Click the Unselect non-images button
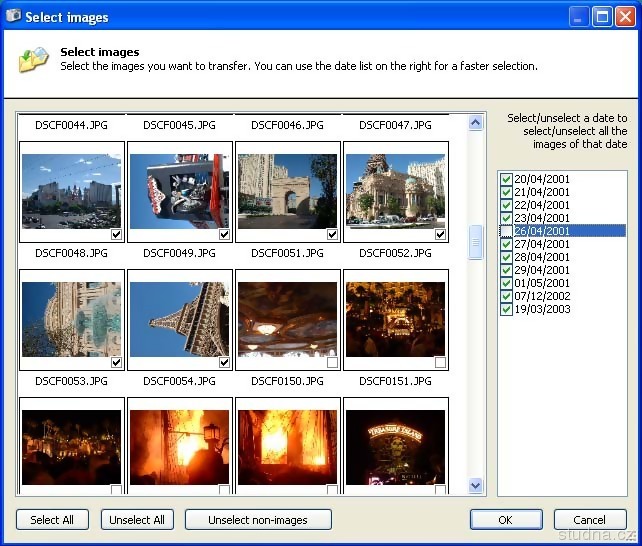642x546 pixels. [257, 520]
